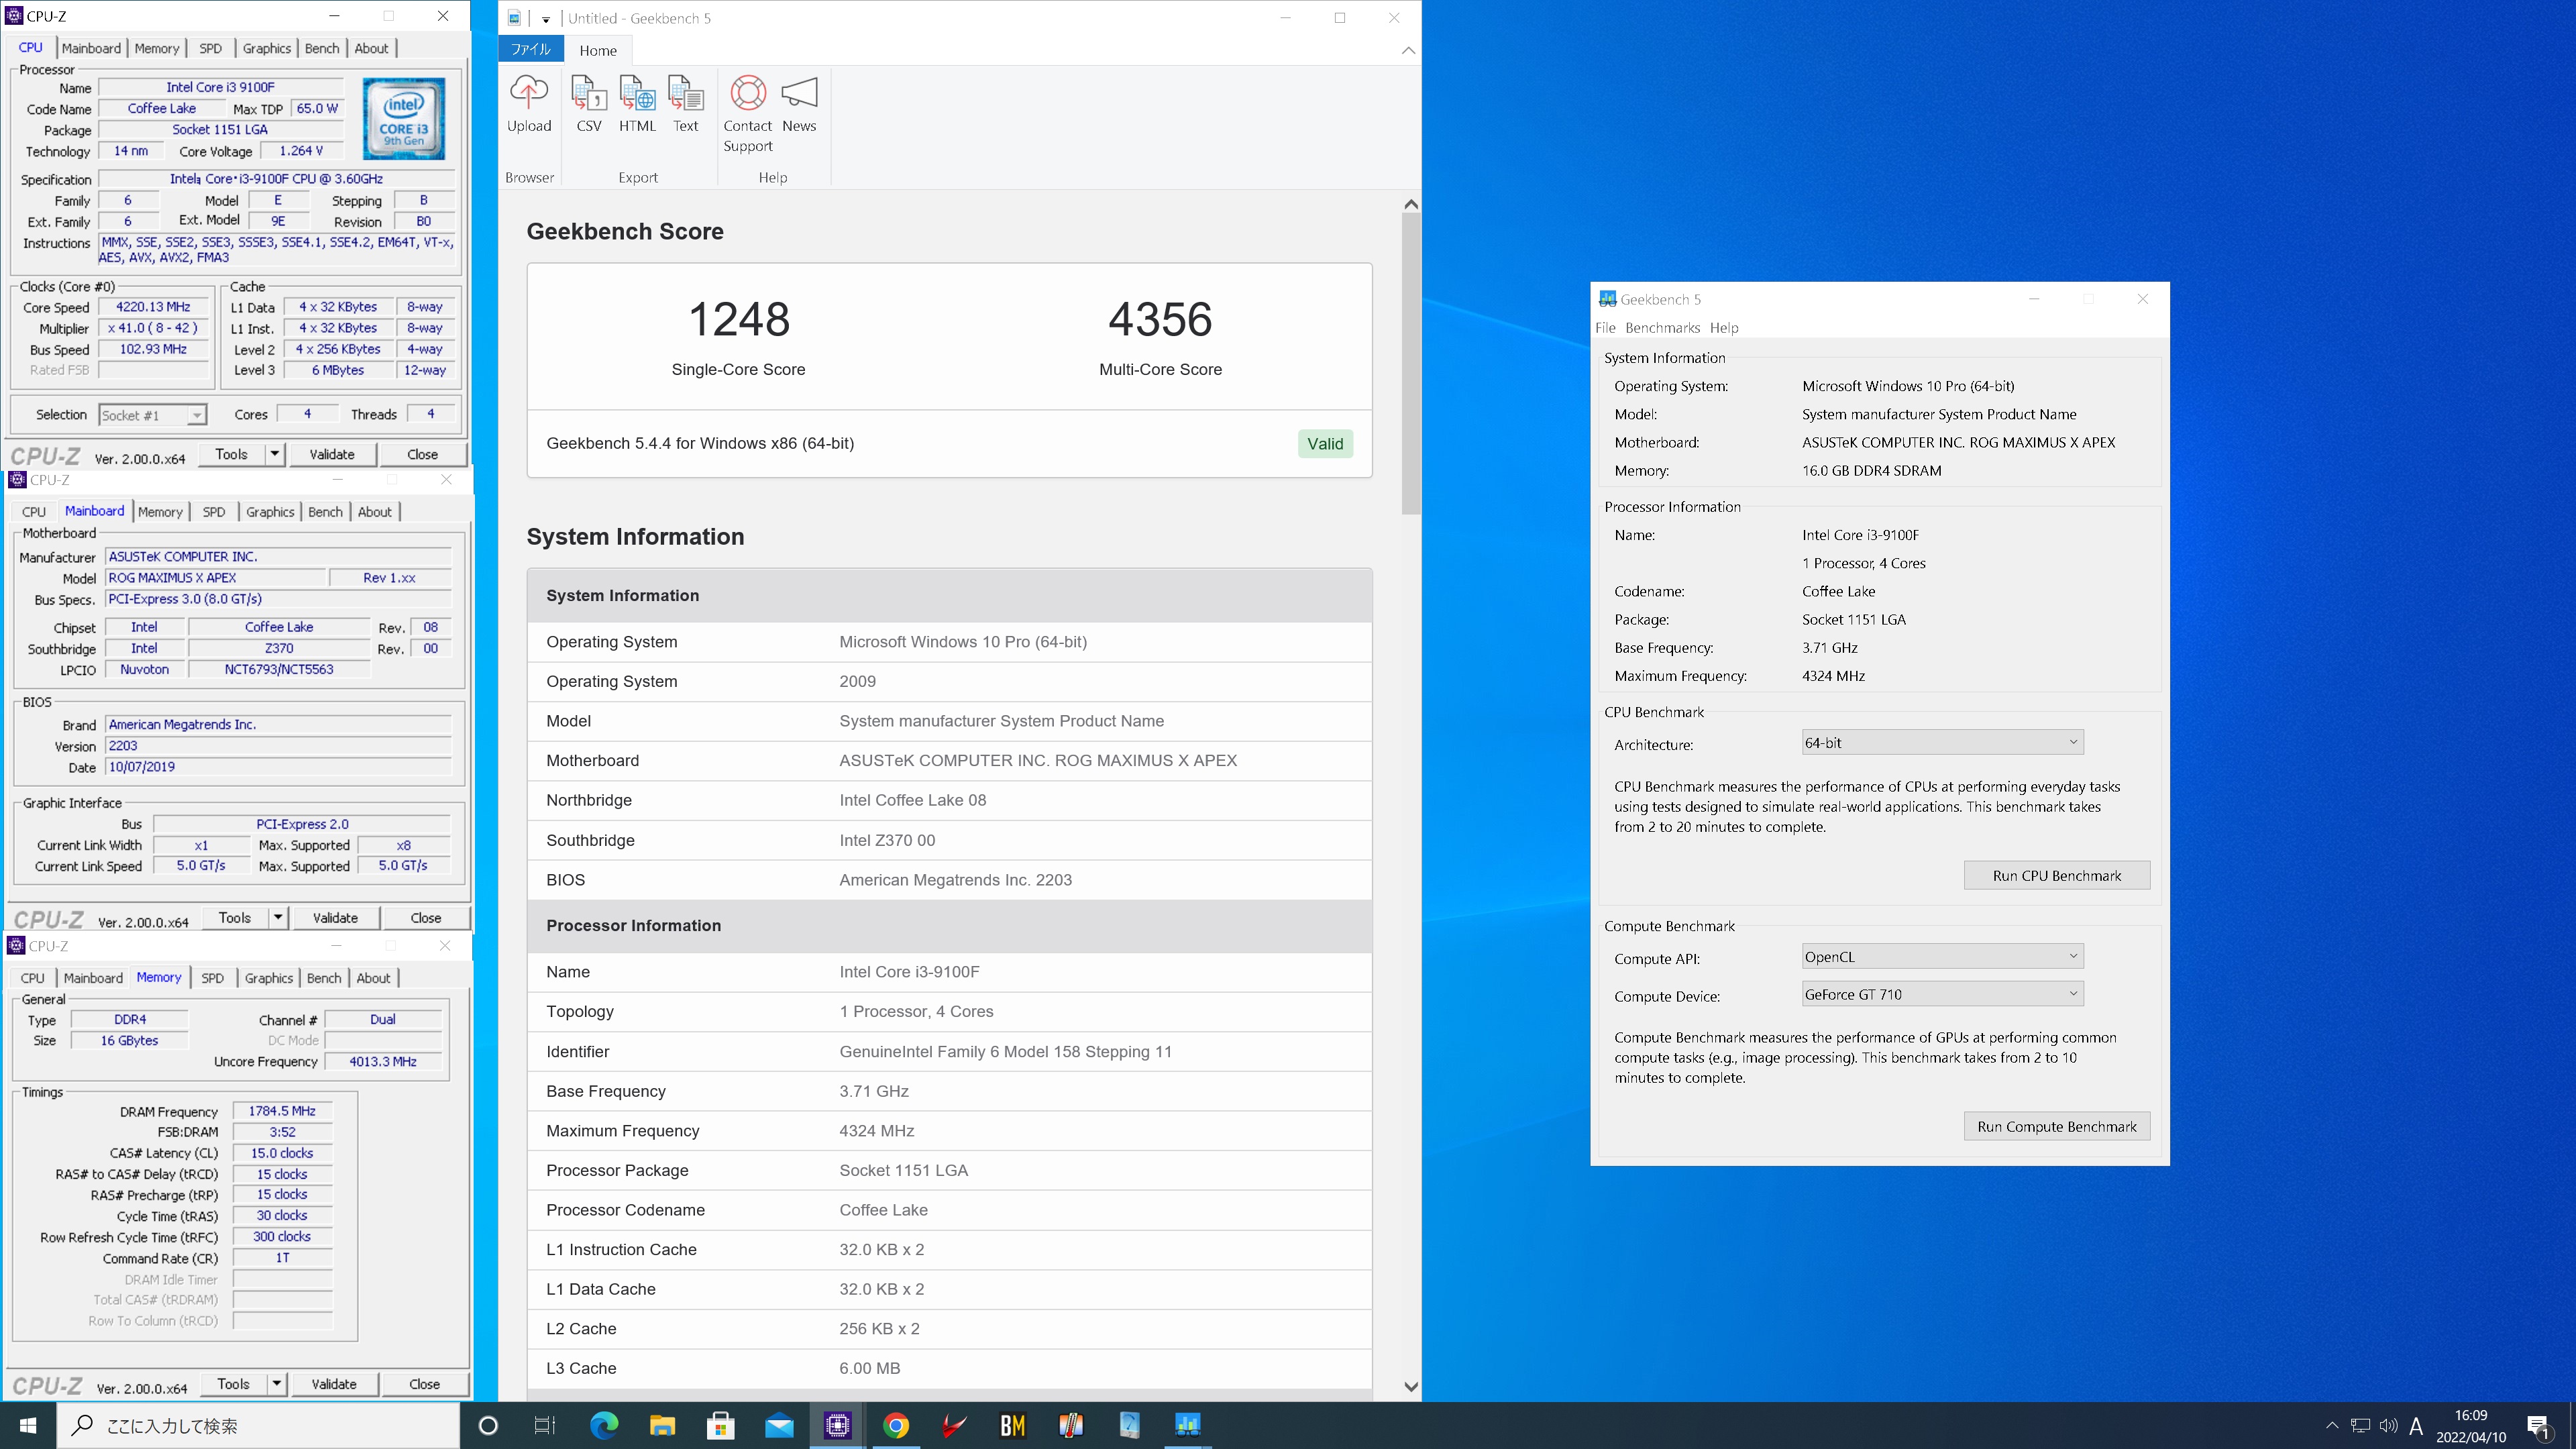
Task: Click scrollbar down arrow in Geekbench results
Action: (1411, 1386)
